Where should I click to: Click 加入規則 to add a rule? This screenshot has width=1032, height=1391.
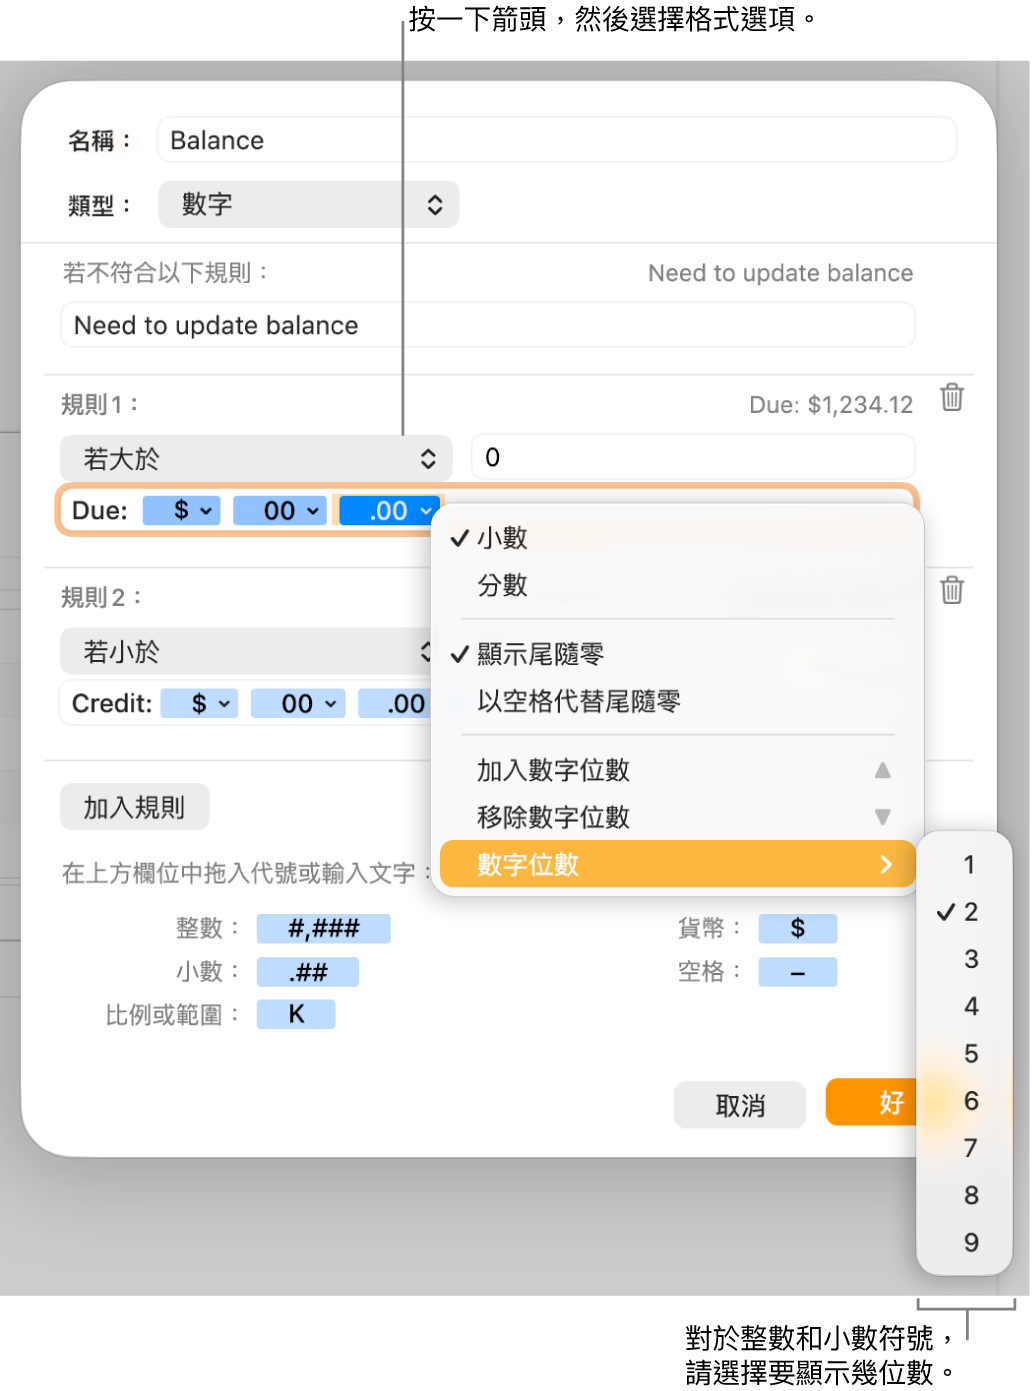pyautogui.click(x=134, y=806)
